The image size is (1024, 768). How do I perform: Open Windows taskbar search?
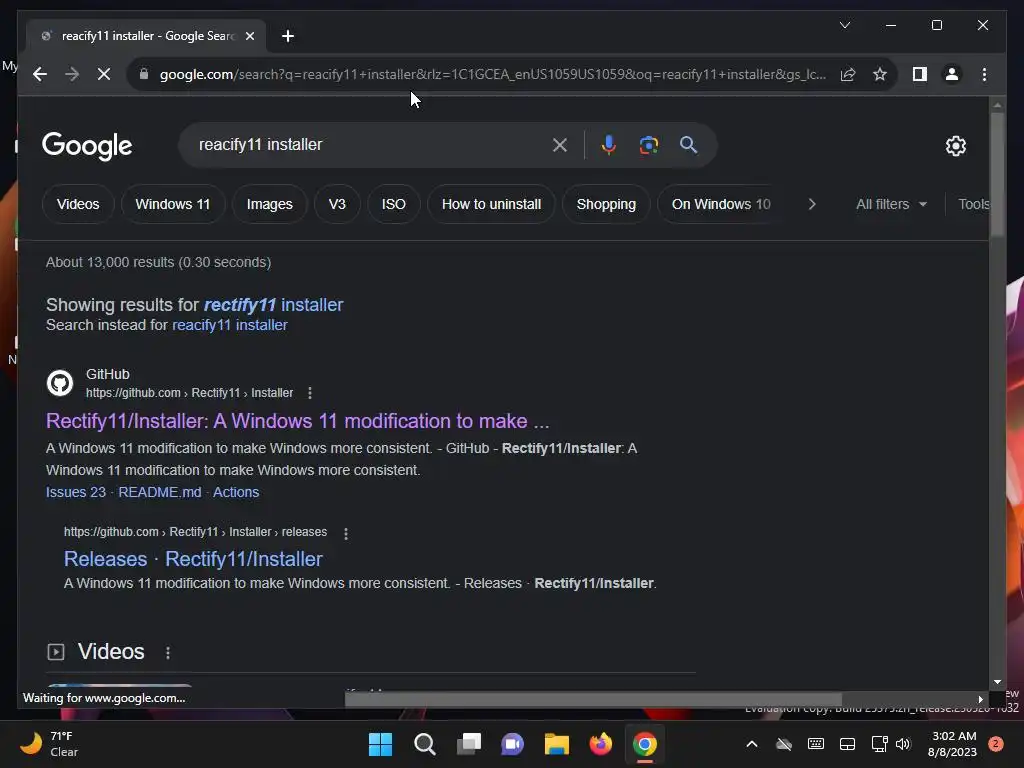pyautogui.click(x=424, y=744)
